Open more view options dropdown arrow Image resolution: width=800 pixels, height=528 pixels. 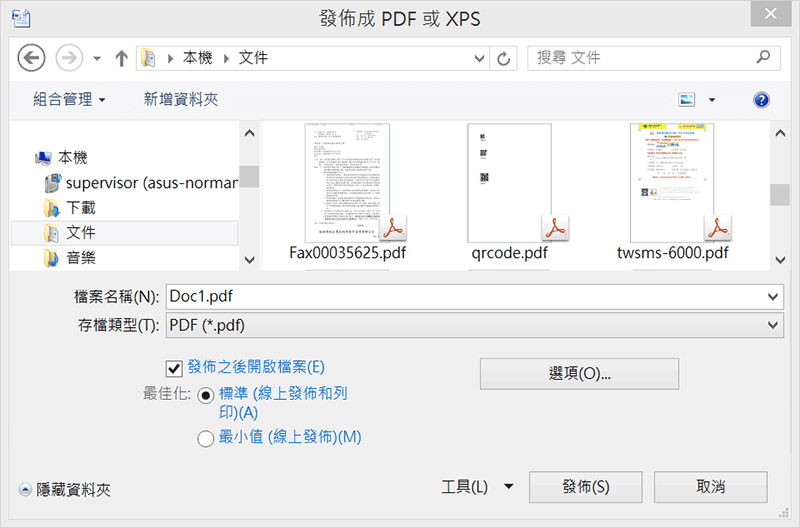[712, 100]
